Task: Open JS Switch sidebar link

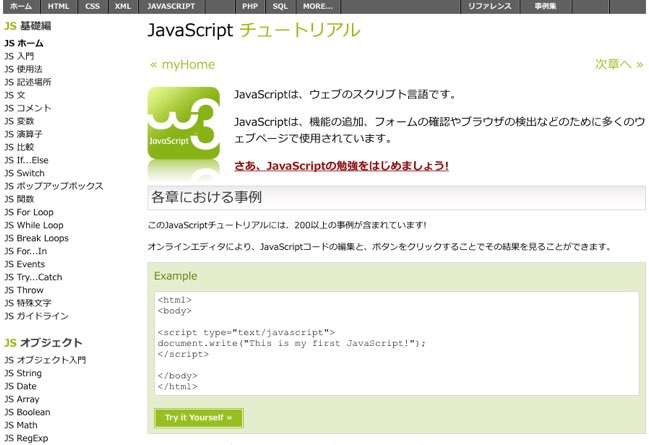Action: coord(24,173)
